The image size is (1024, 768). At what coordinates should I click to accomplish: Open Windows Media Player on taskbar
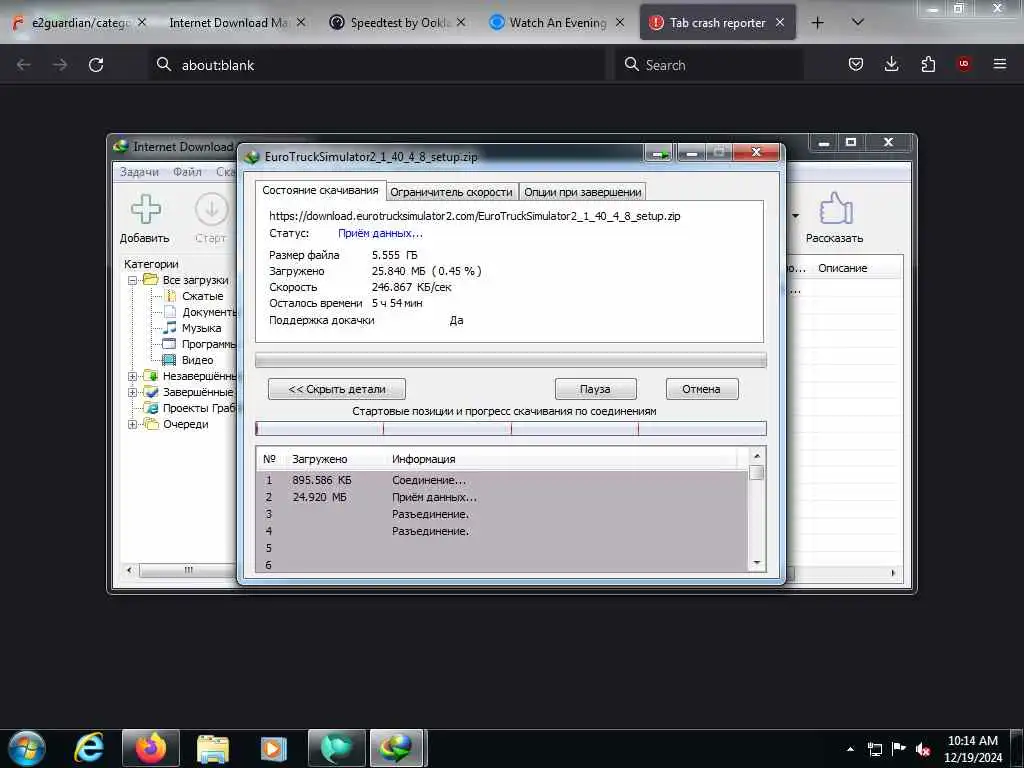[x=274, y=748]
